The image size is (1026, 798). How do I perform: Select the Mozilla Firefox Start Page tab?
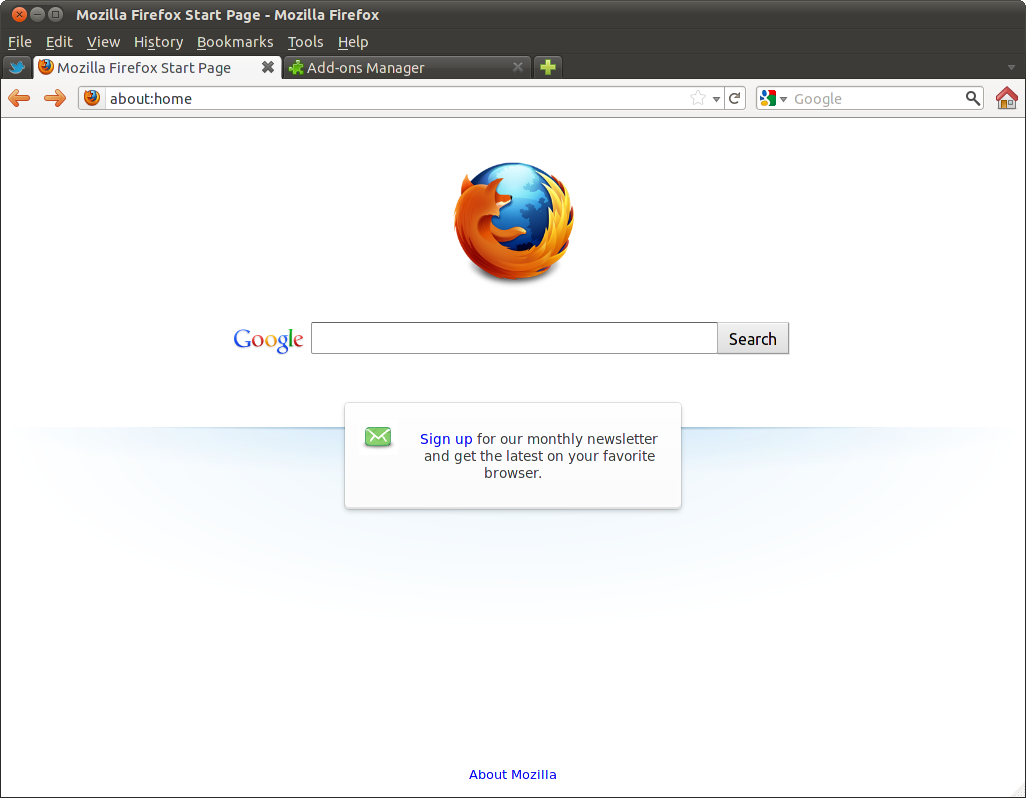coord(157,67)
